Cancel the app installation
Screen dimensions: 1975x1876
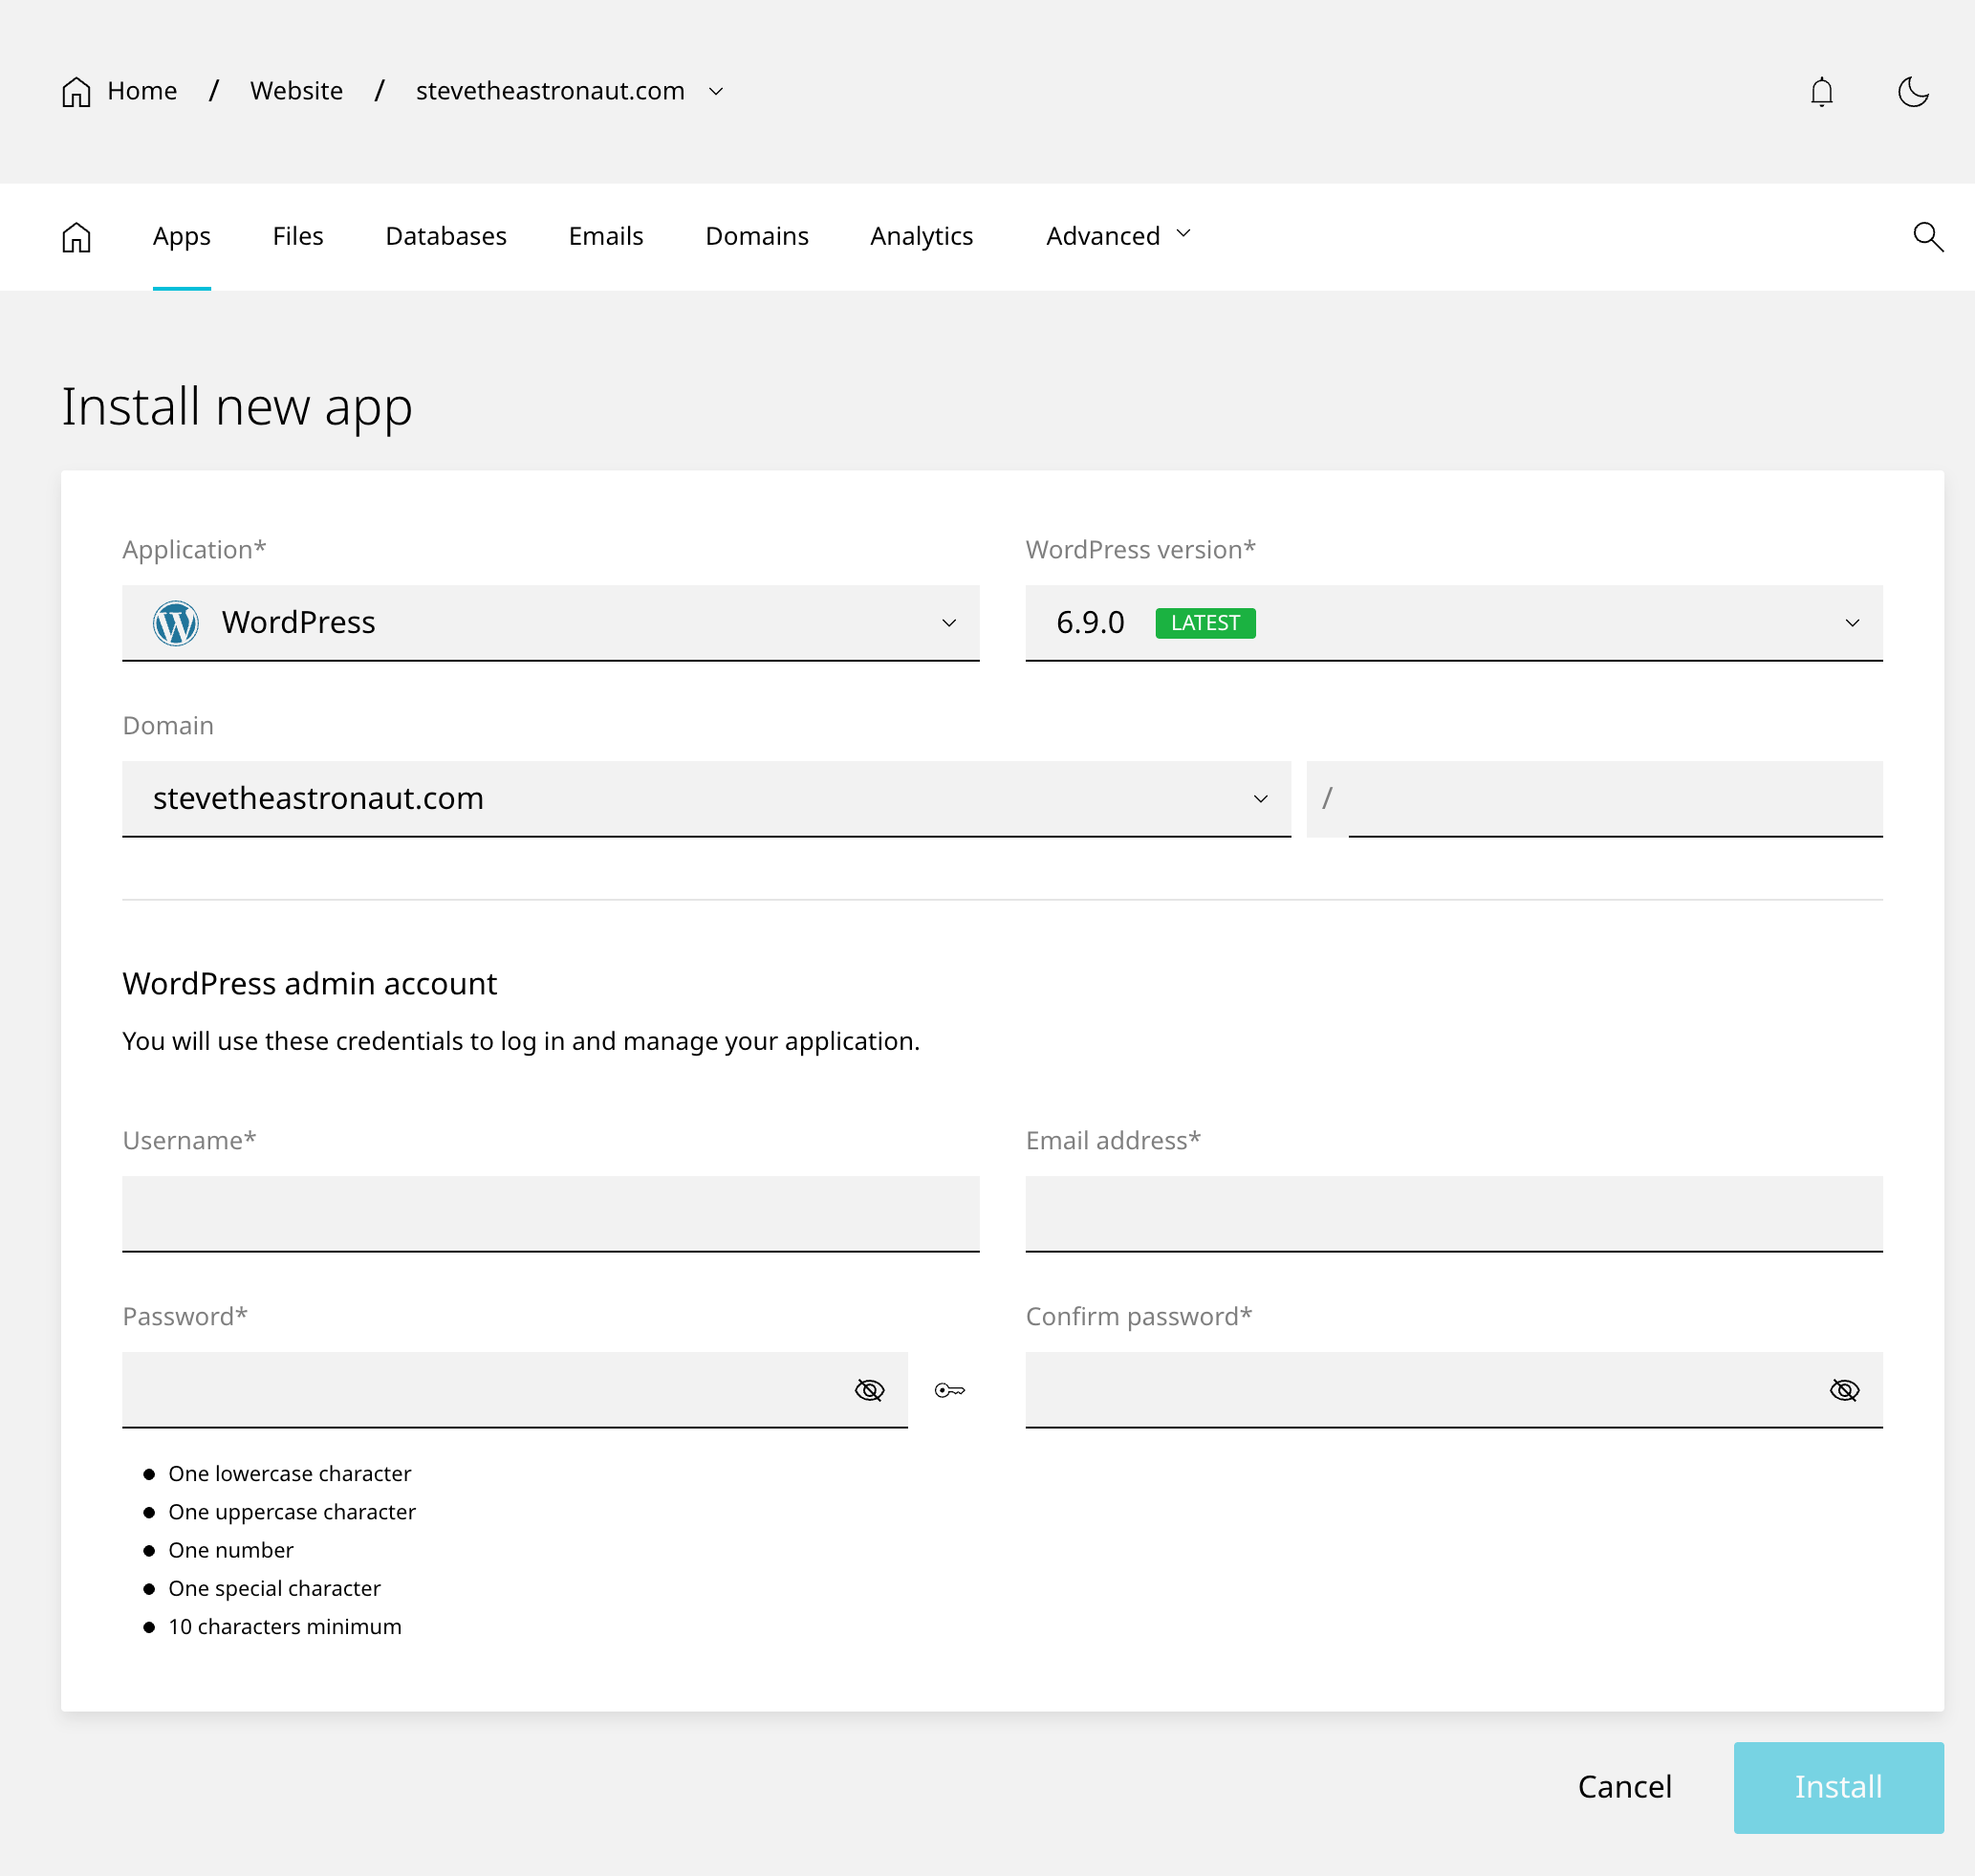point(1624,1787)
